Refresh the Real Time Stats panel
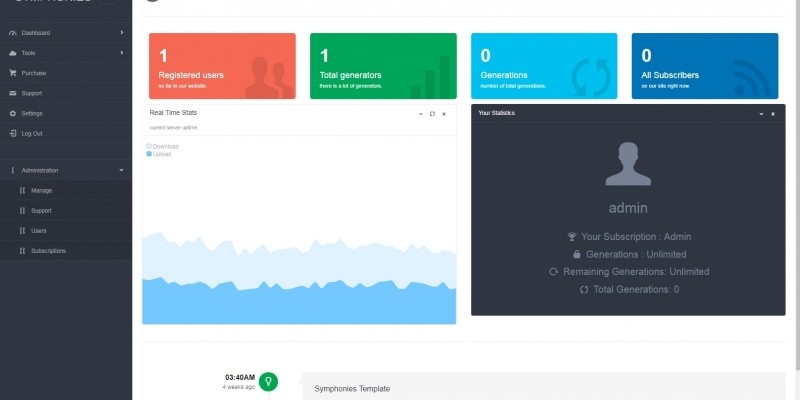 (x=432, y=114)
